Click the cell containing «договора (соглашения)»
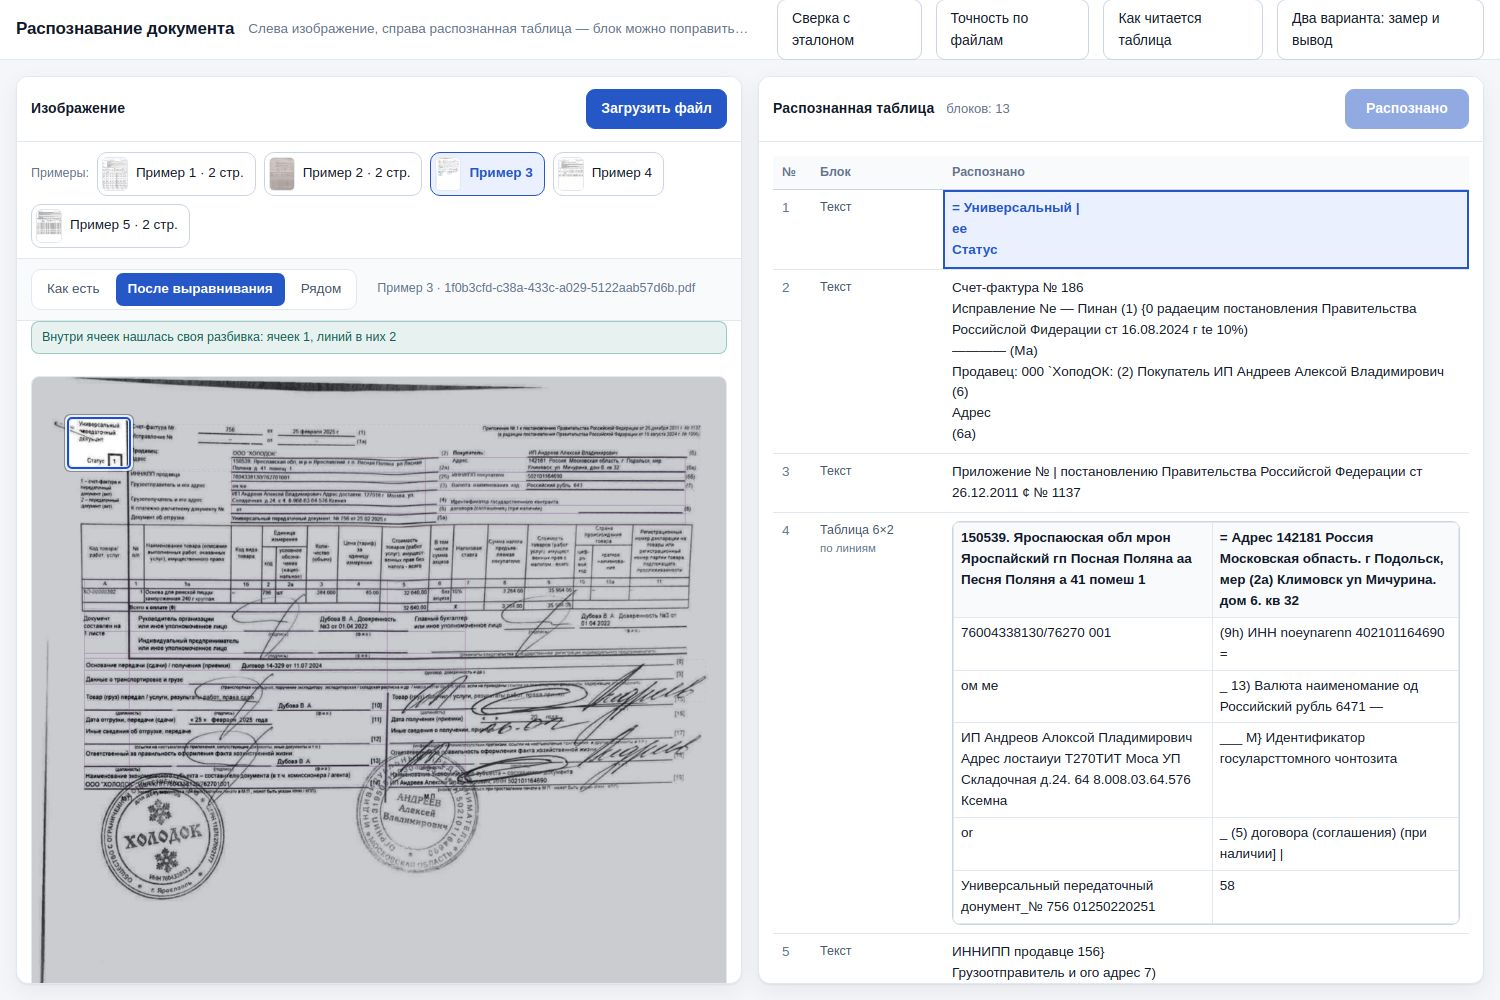1500x1000 pixels. pos(1335,844)
